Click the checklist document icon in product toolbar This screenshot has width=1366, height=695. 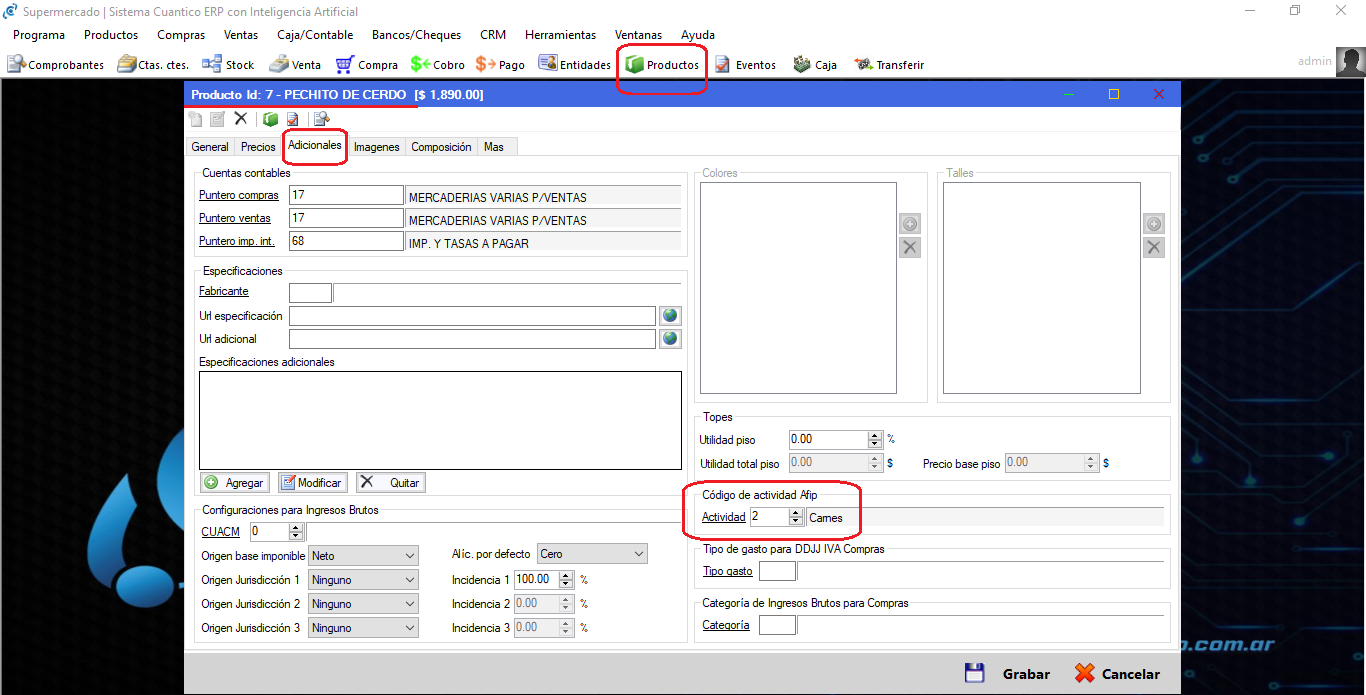(293, 119)
